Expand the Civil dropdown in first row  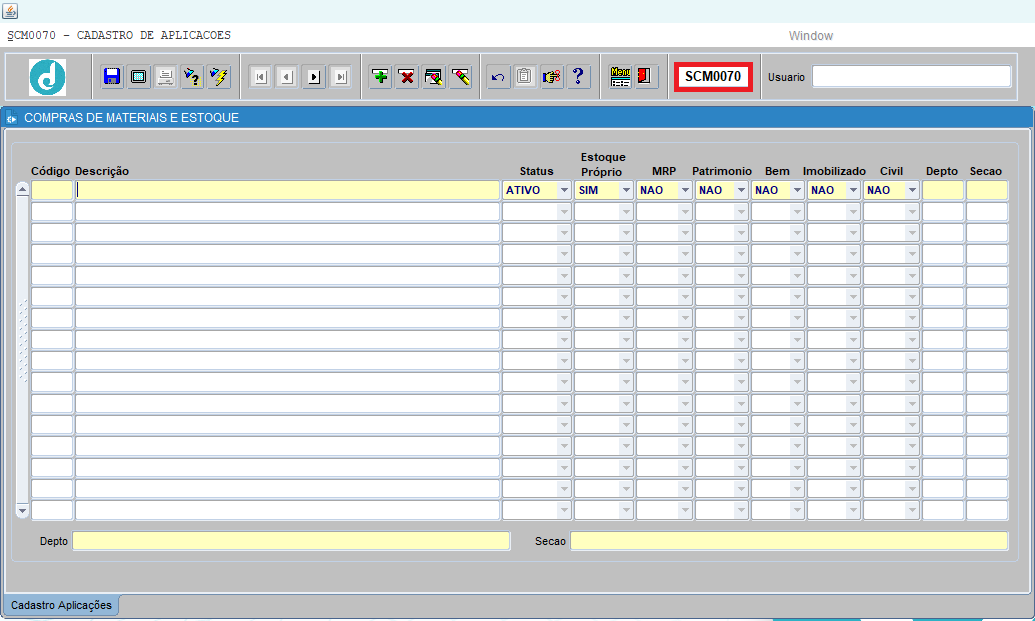[912, 190]
